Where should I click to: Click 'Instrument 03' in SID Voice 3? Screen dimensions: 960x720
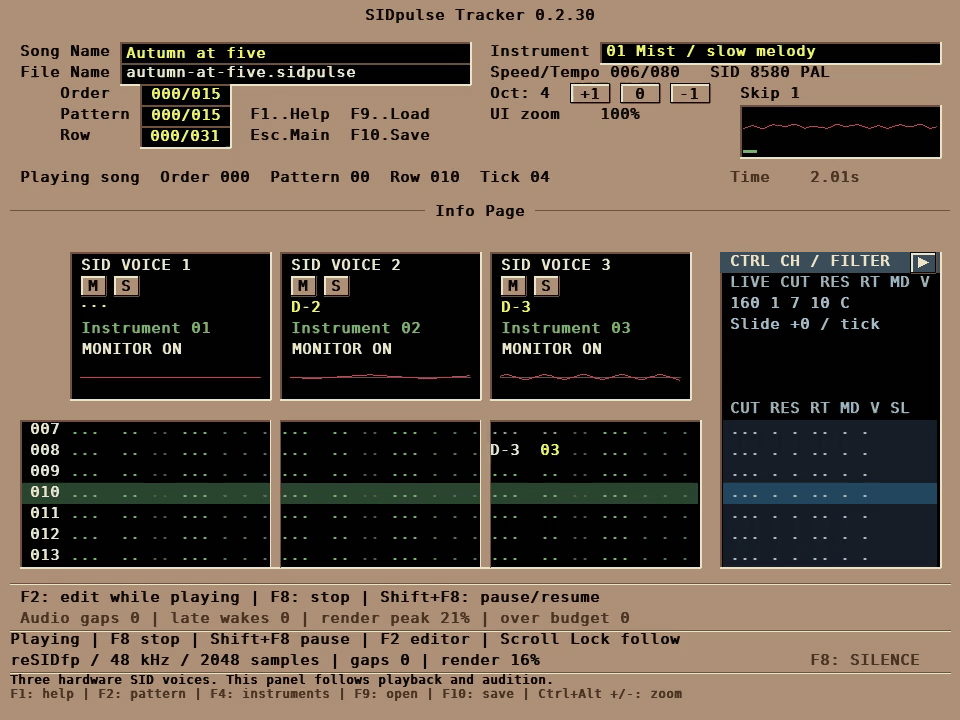point(566,328)
